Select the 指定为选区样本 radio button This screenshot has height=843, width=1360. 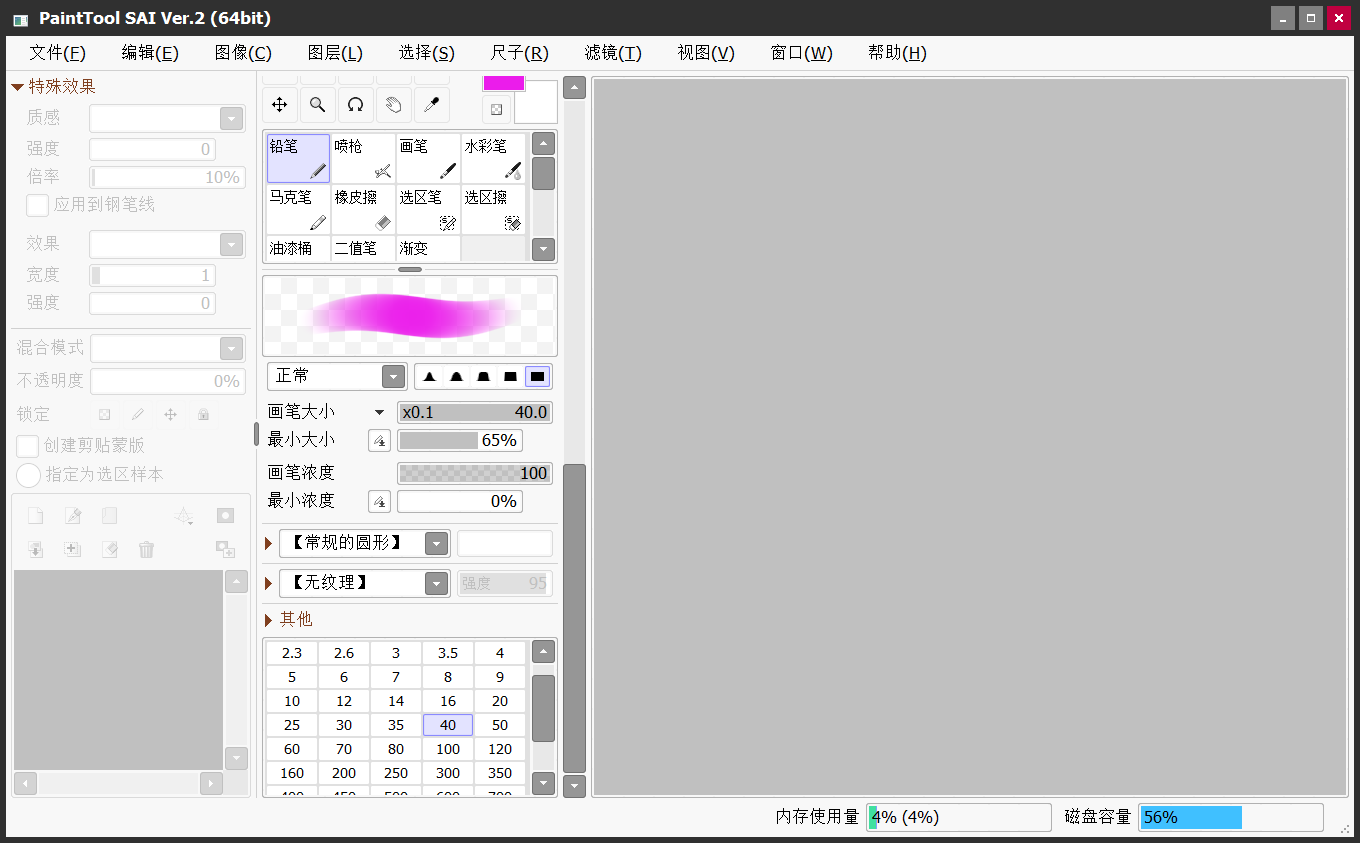(27, 475)
